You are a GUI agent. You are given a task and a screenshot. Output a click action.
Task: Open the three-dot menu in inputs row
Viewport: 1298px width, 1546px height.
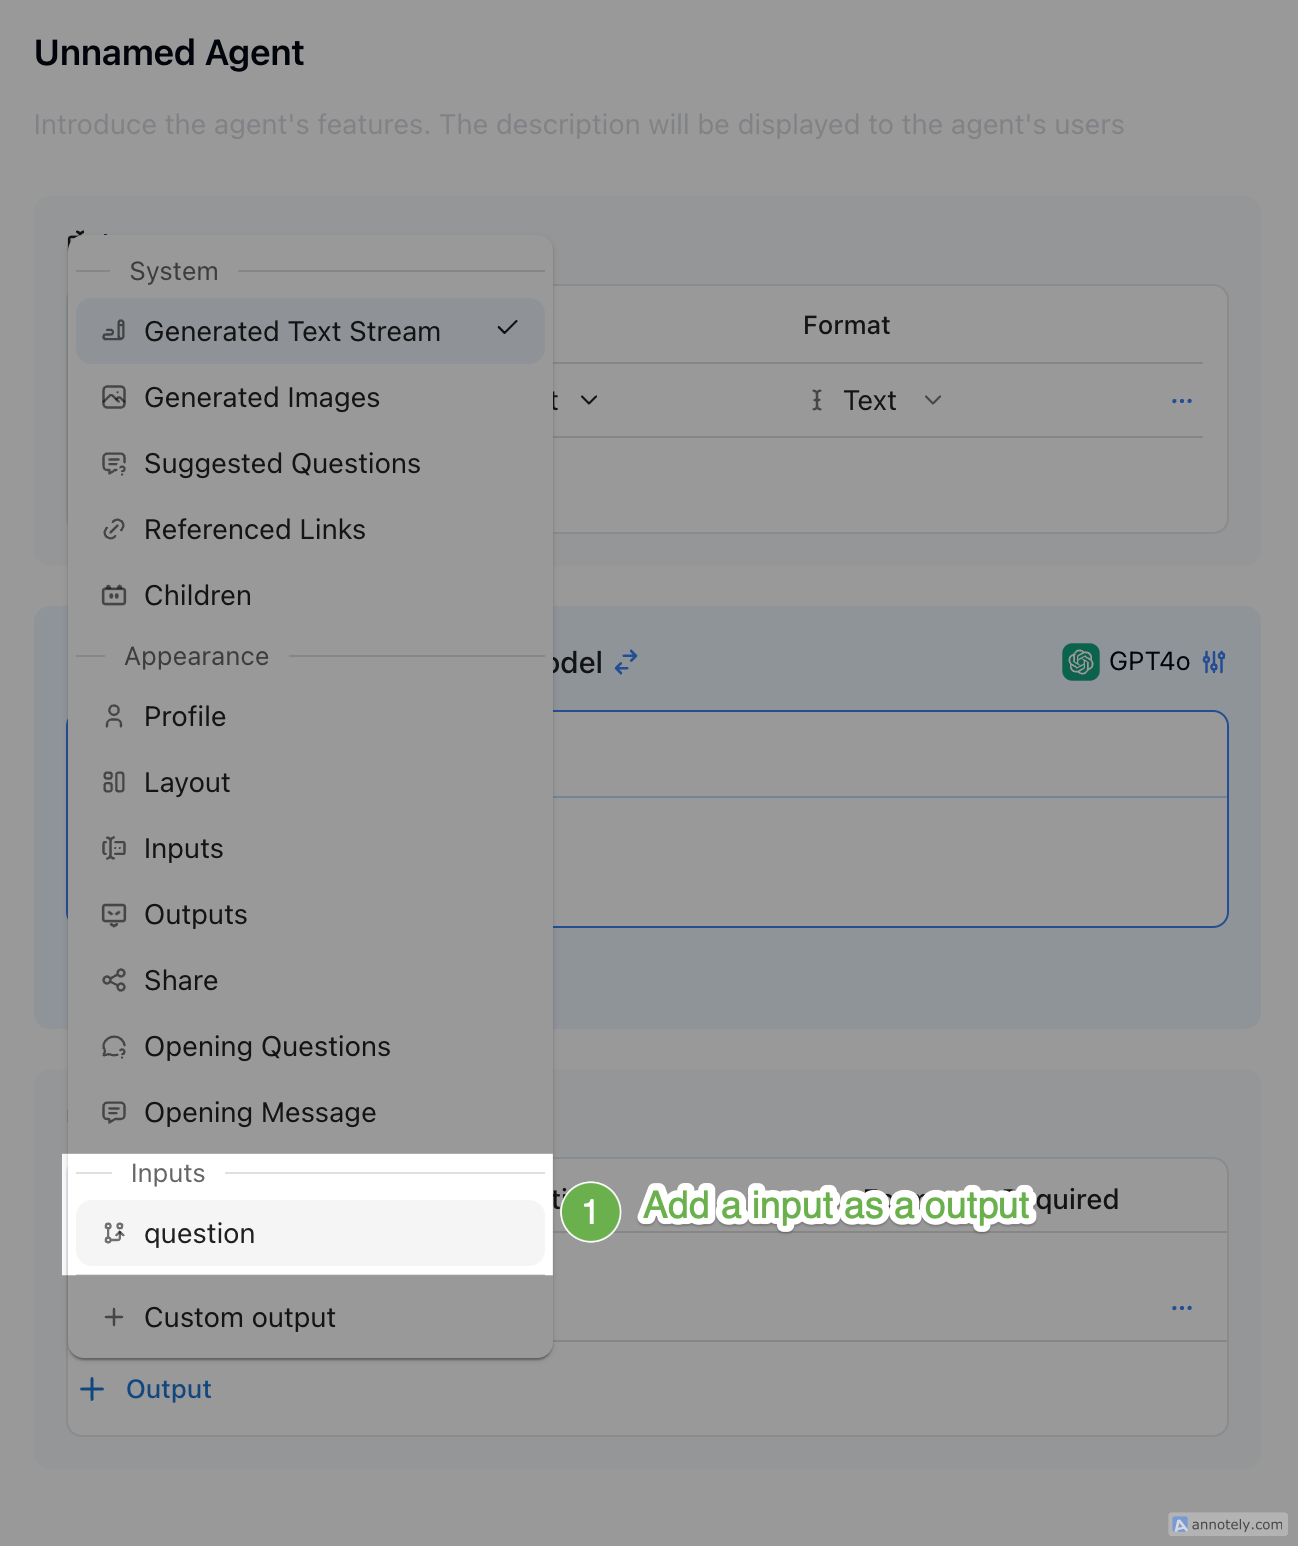1181,1308
